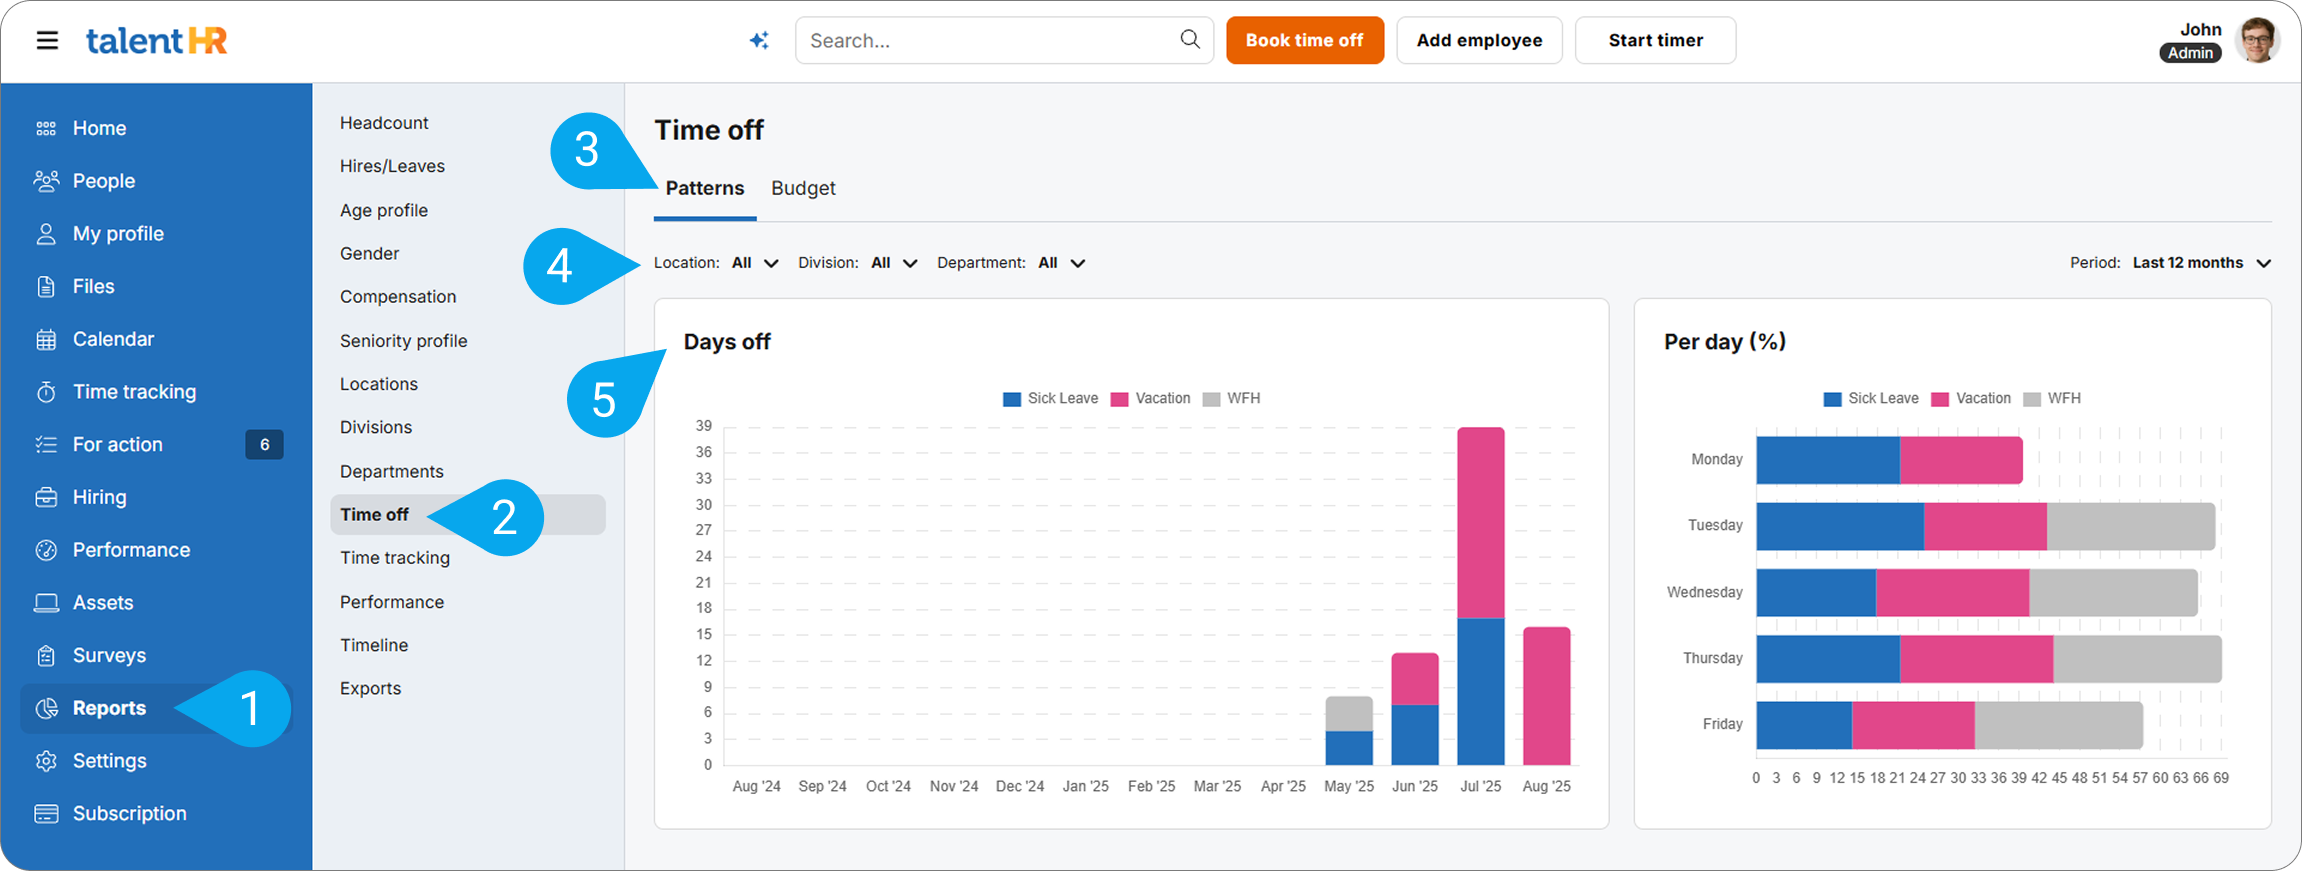Toggle WFH legend in Per day chart
2302x871 pixels.
(2052, 398)
